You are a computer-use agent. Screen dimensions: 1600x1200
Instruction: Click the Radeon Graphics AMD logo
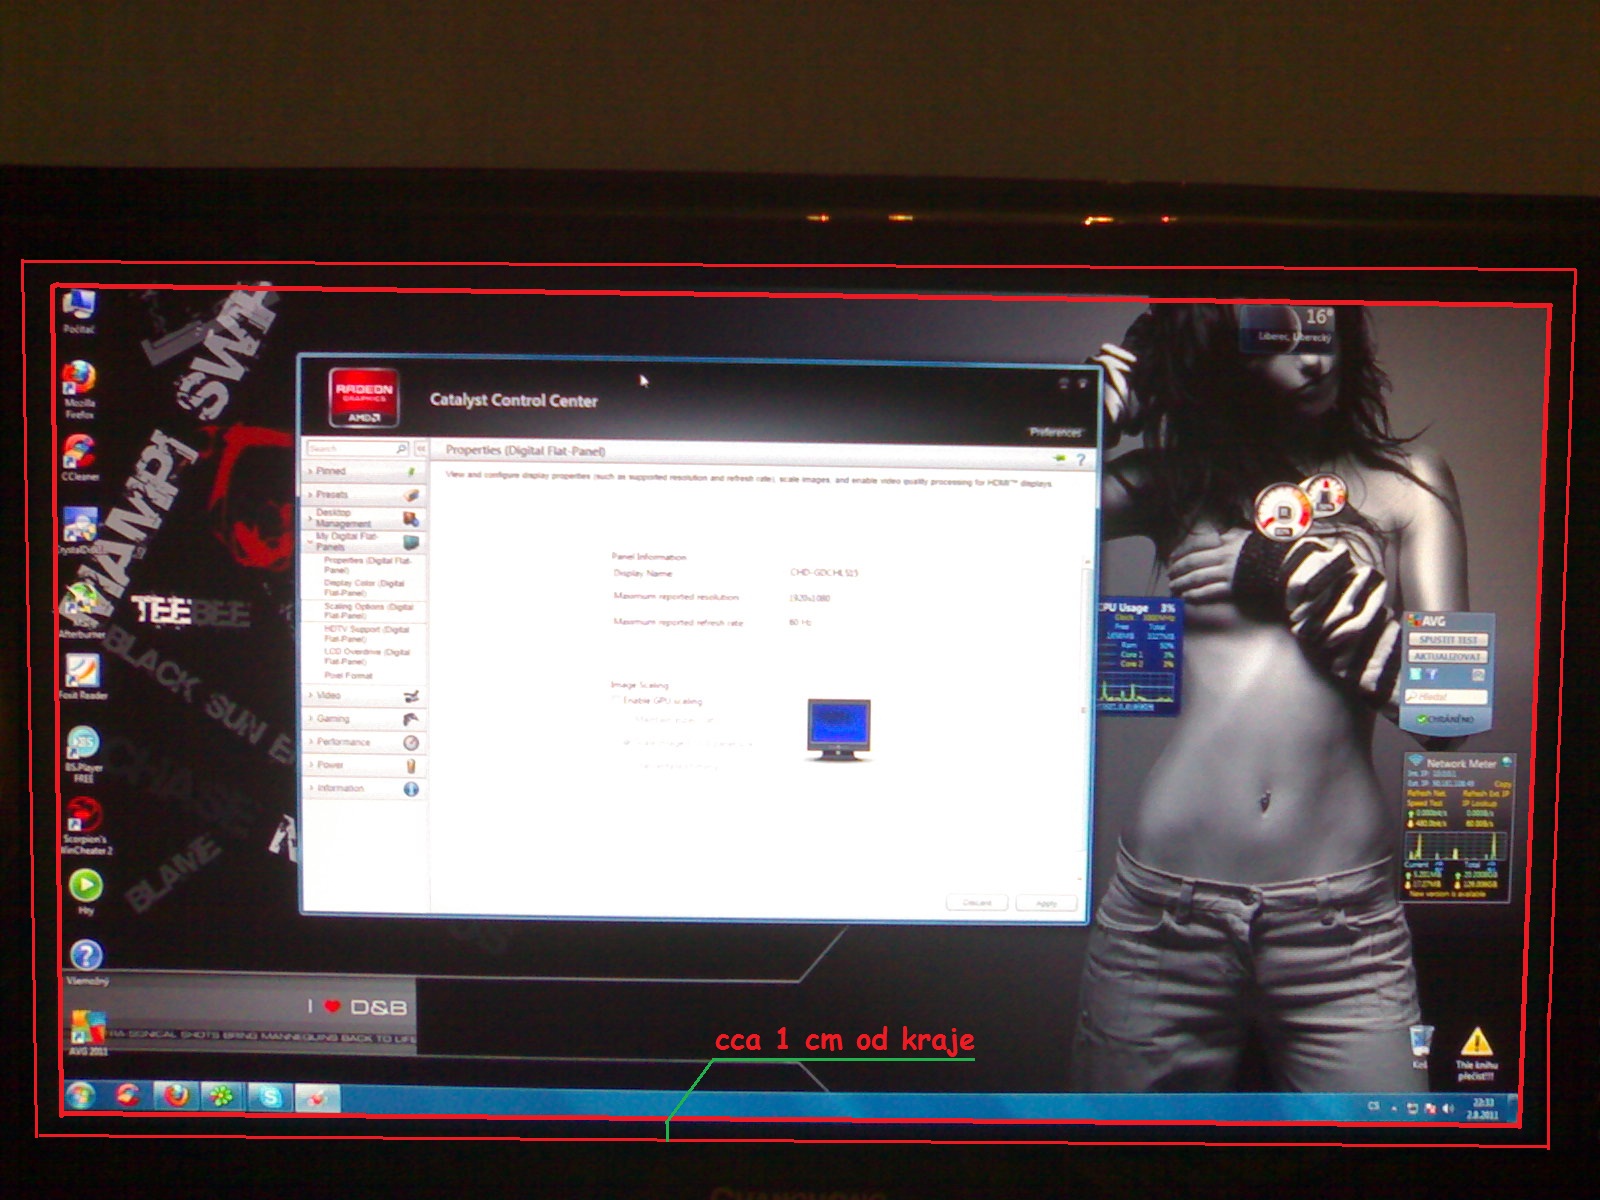coord(364,400)
